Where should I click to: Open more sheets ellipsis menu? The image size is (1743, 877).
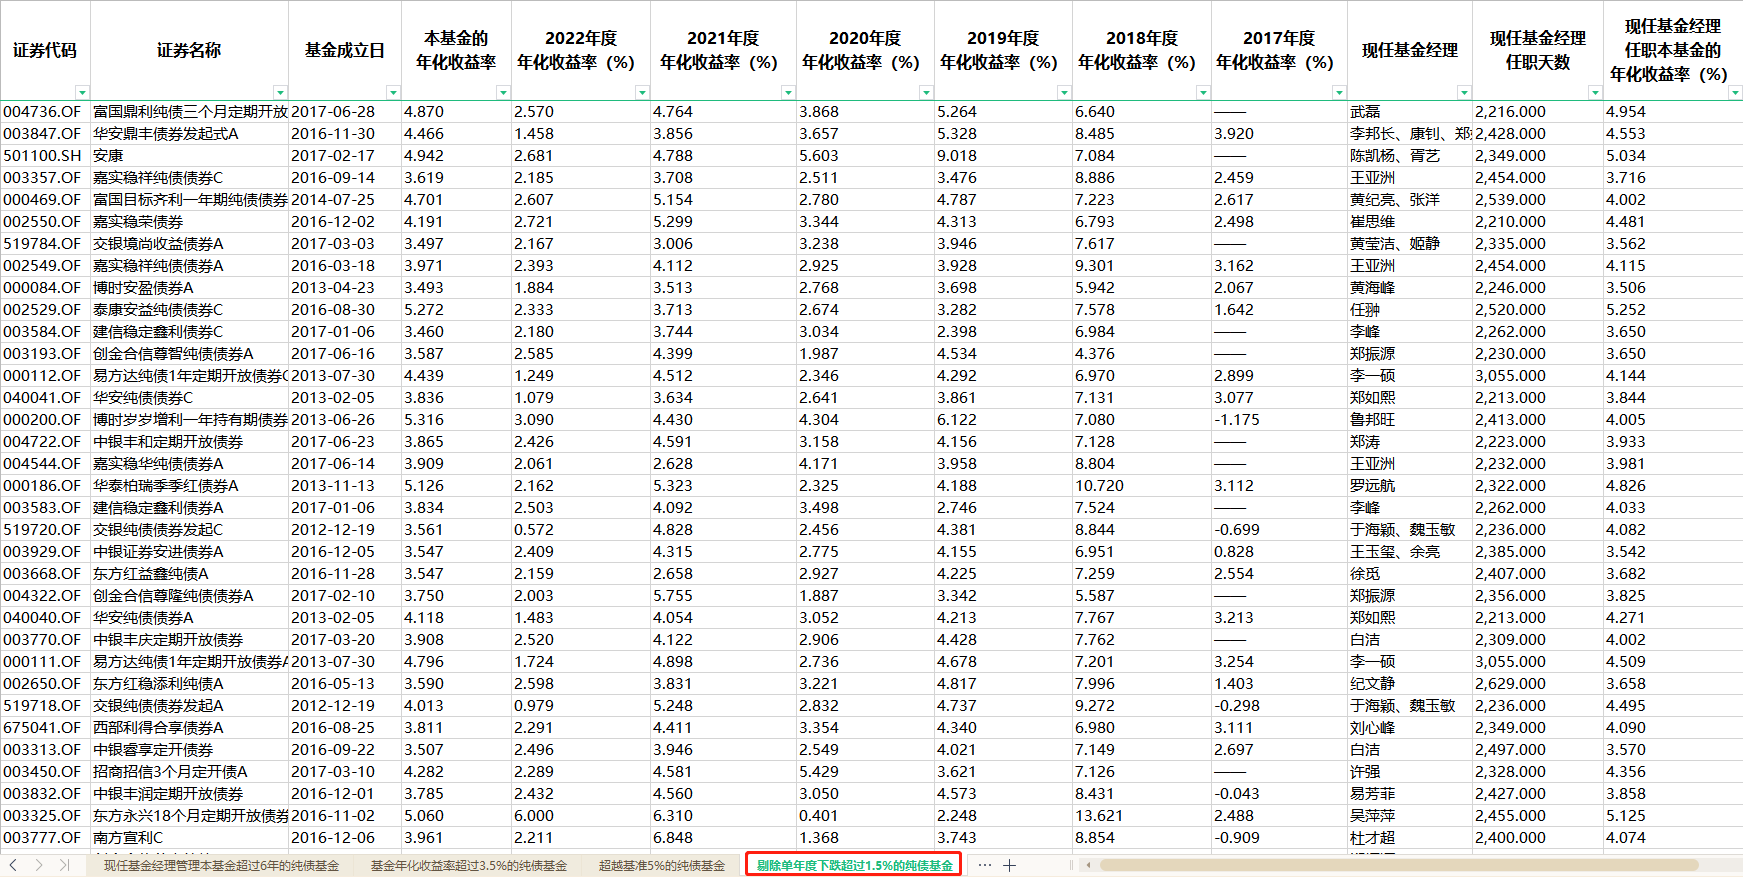[x=985, y=865]
